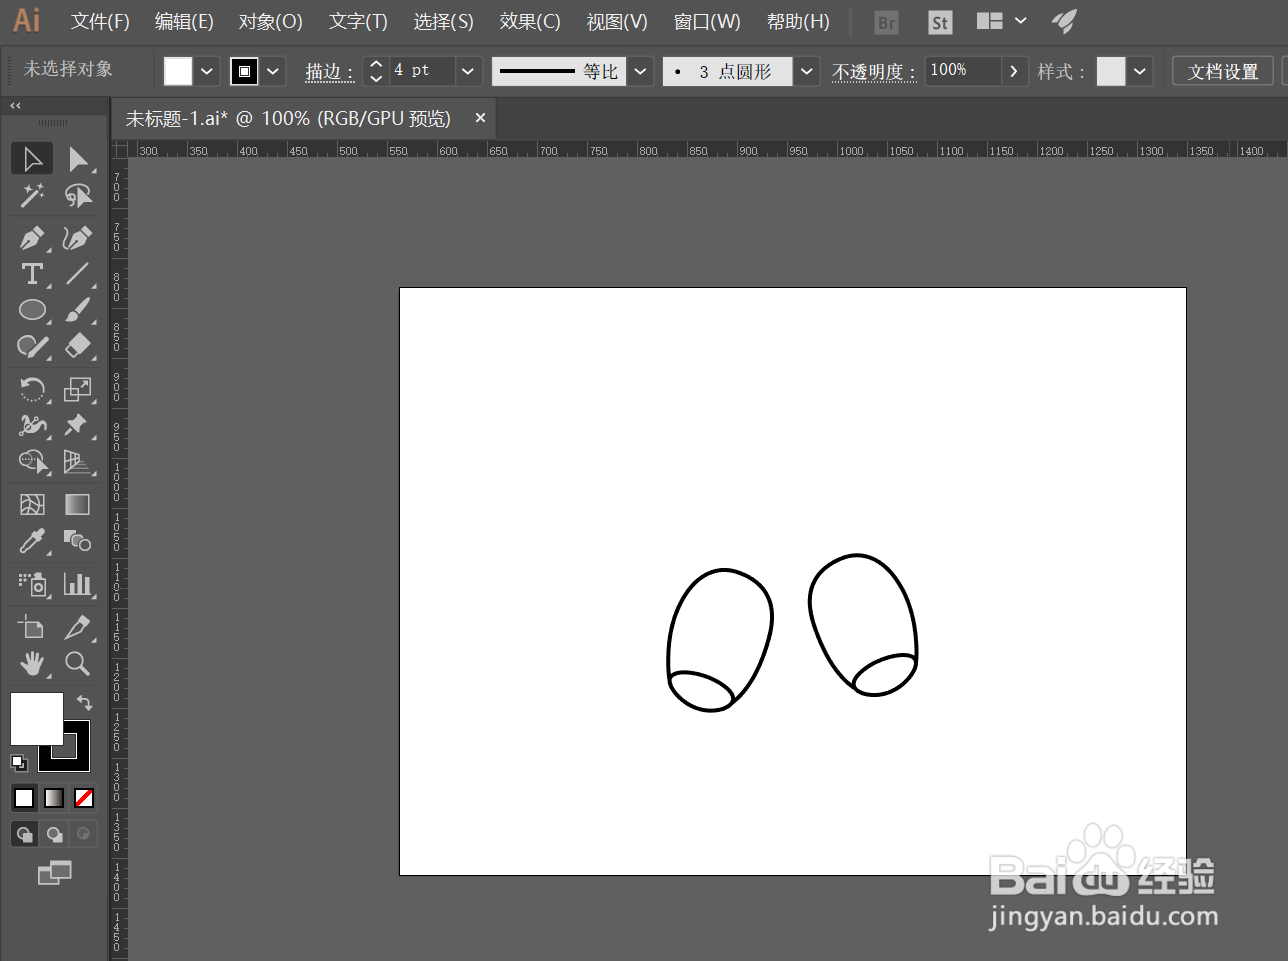Select the Scale tool
The width and height of the screenshot is (1288, 961).
pyautogui.click(x=77, y=389)
